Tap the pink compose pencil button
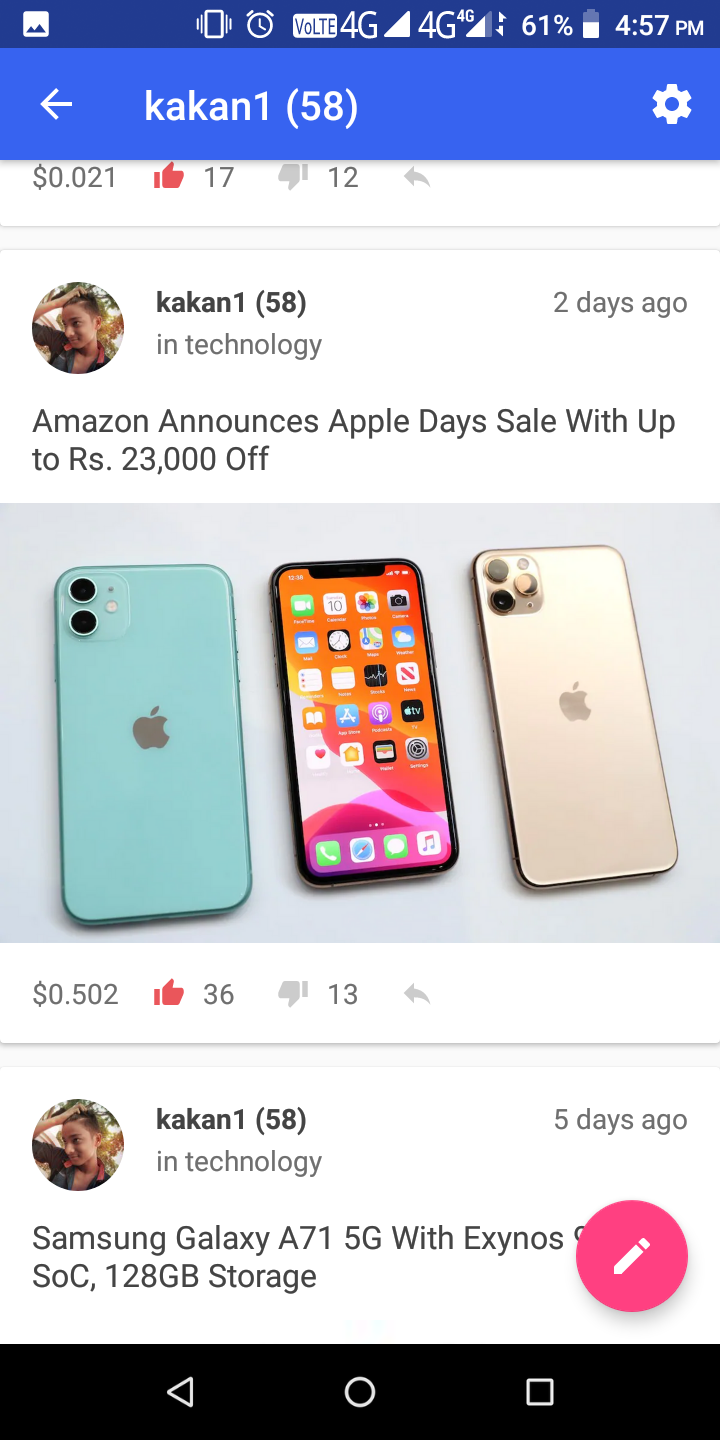 click(632, 1255)
